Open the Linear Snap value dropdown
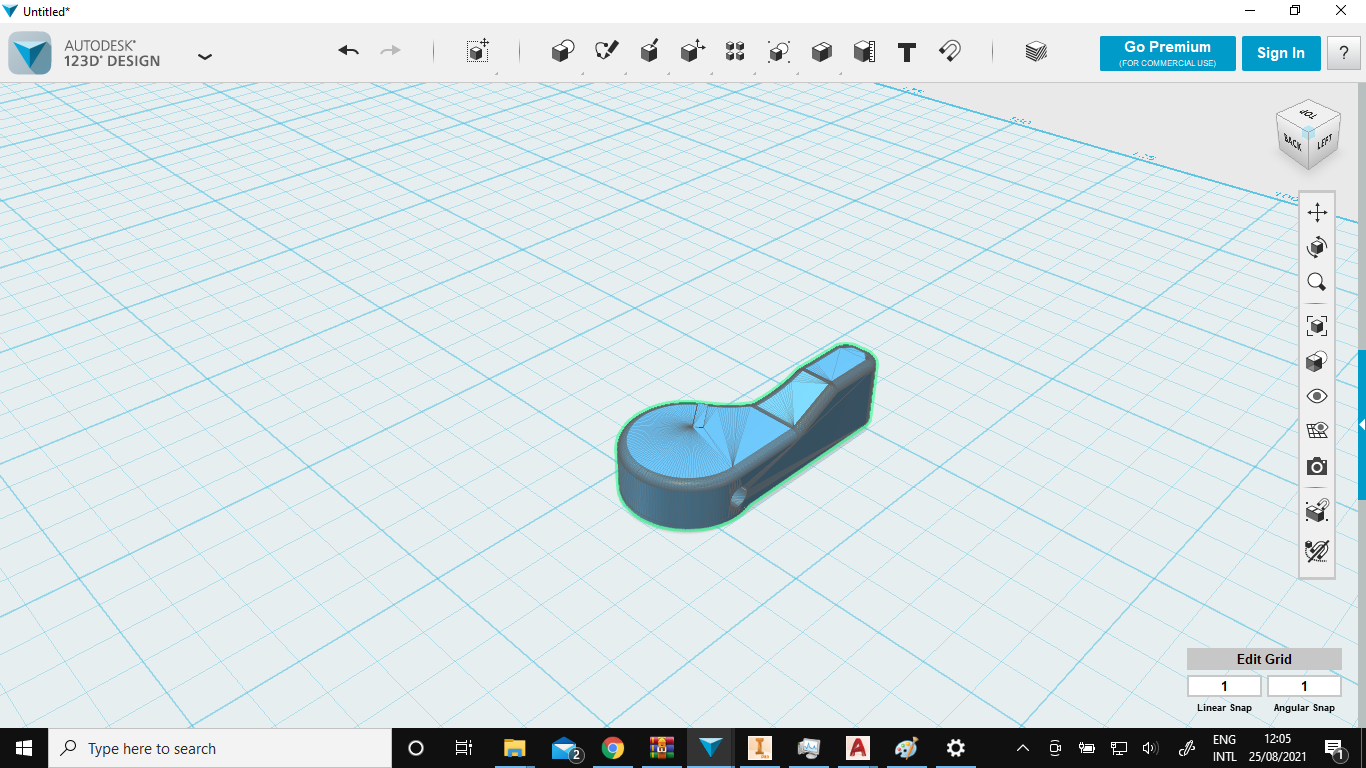The image size is (1366, 768). 1223,686
